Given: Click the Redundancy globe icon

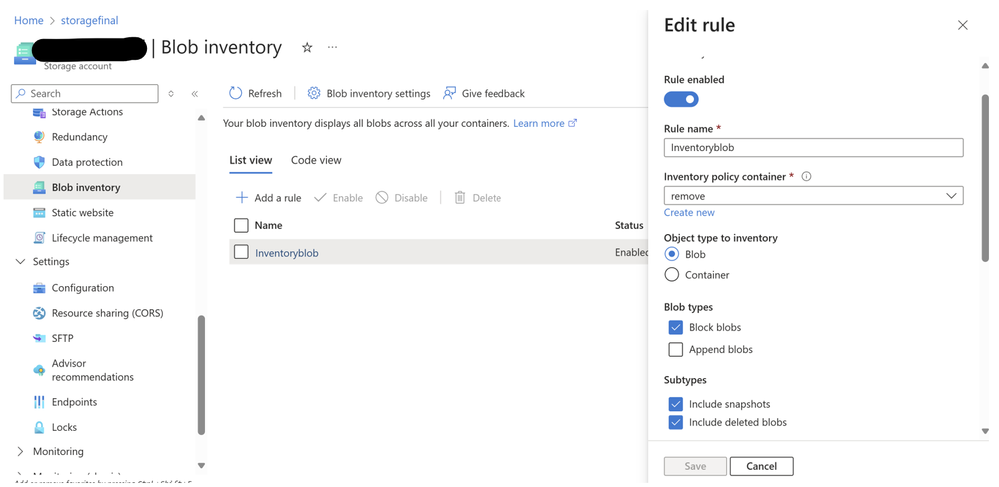Looking at the screenshot, I should click(x=40, y=137).
